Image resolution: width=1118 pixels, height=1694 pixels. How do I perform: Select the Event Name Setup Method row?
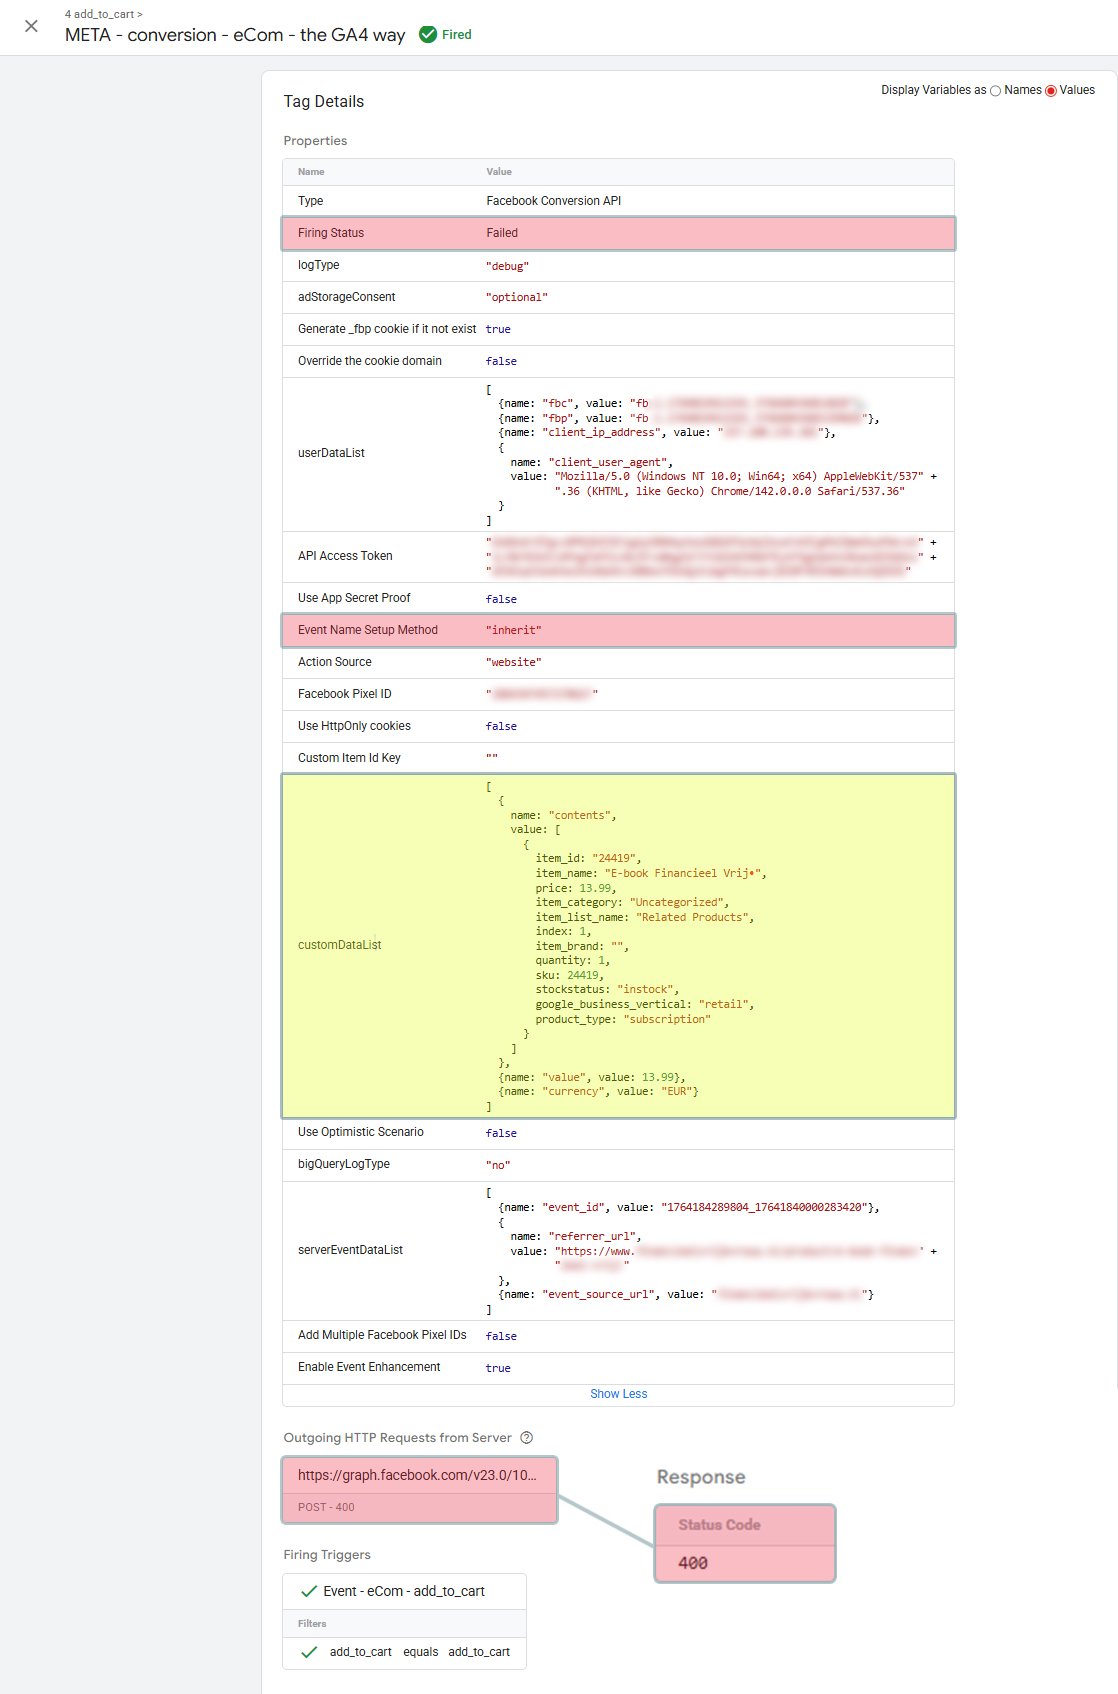tap(618, 630)
